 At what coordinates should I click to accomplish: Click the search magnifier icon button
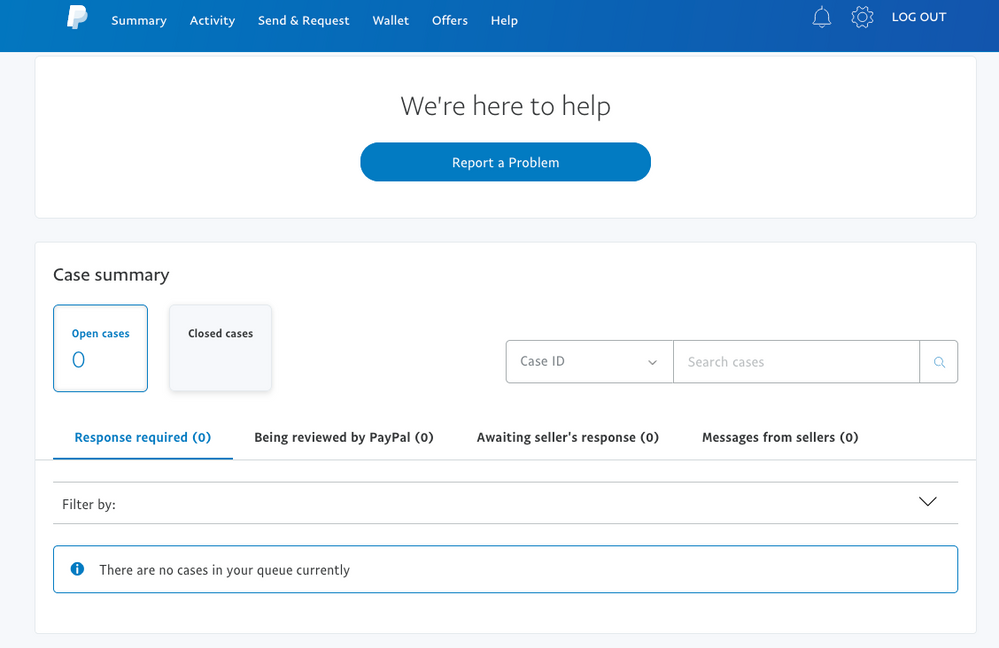938,362
